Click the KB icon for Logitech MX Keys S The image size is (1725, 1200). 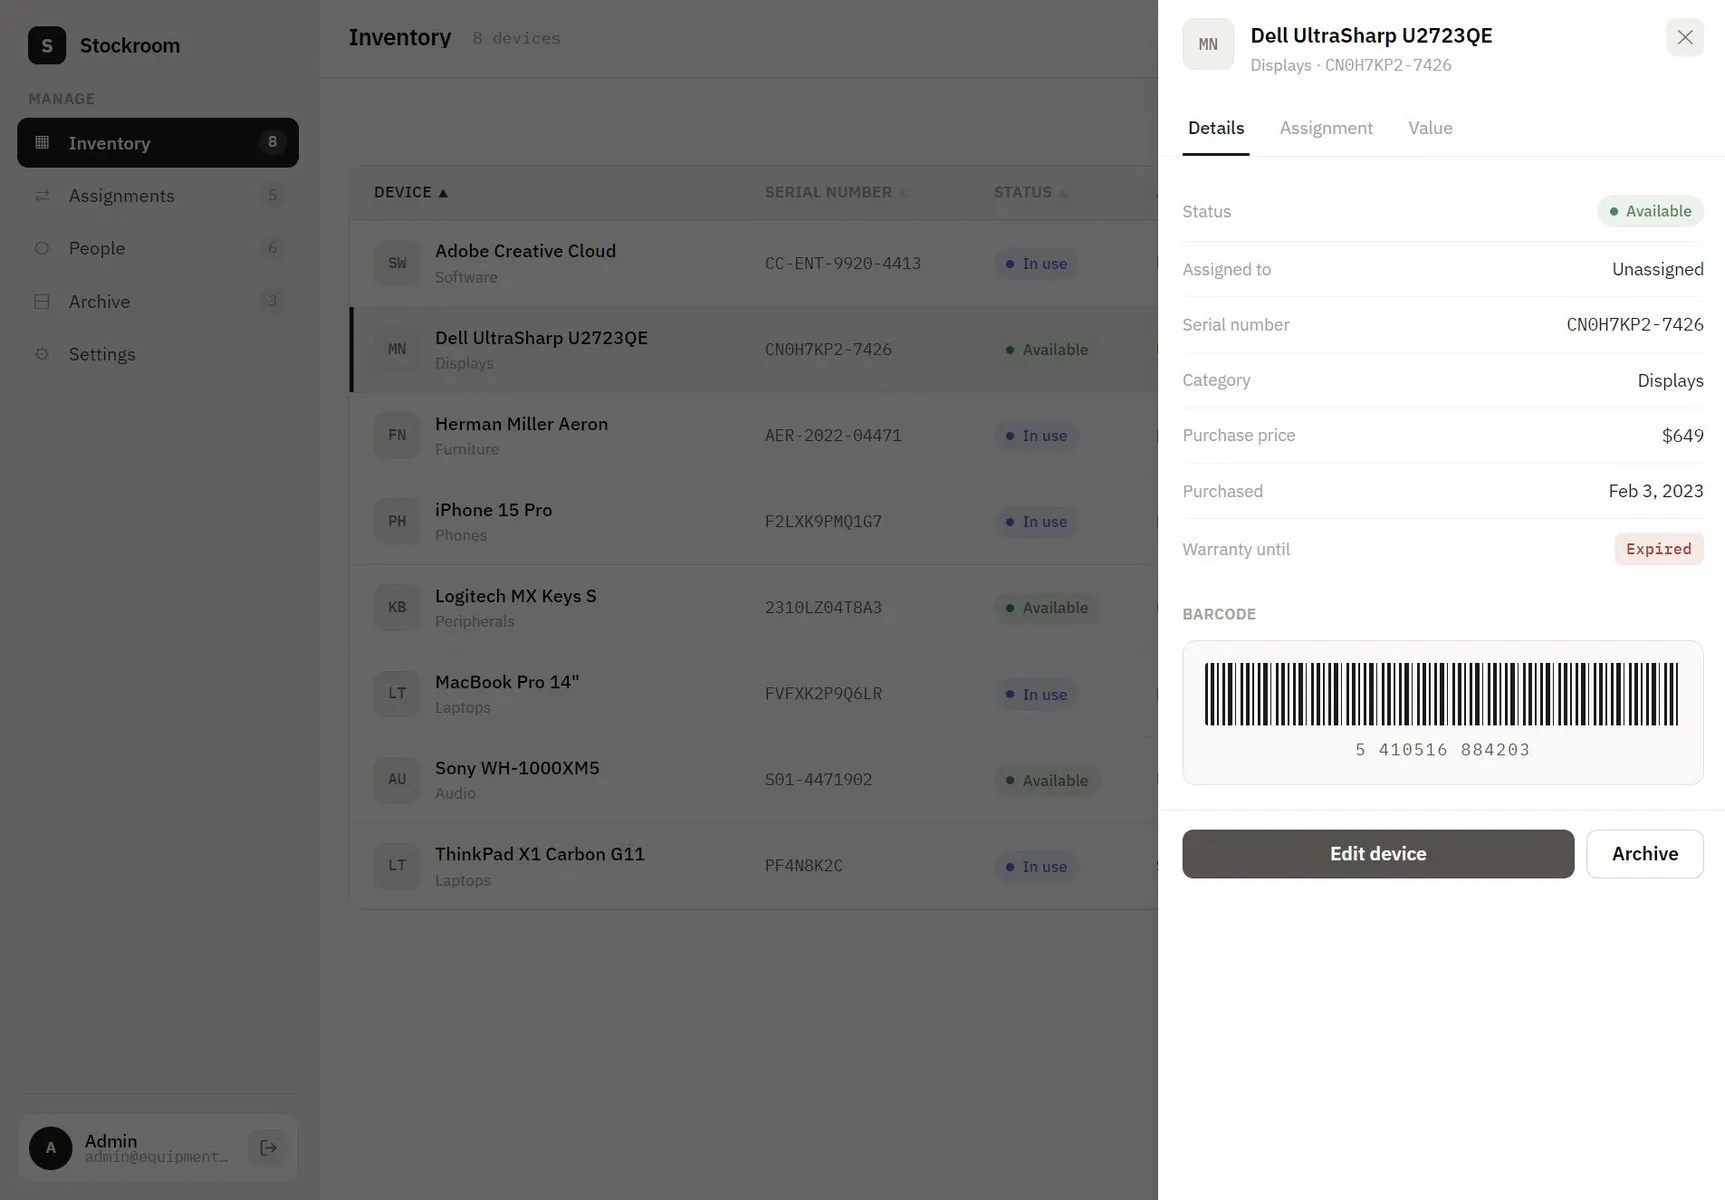click(x=397, y=607)
